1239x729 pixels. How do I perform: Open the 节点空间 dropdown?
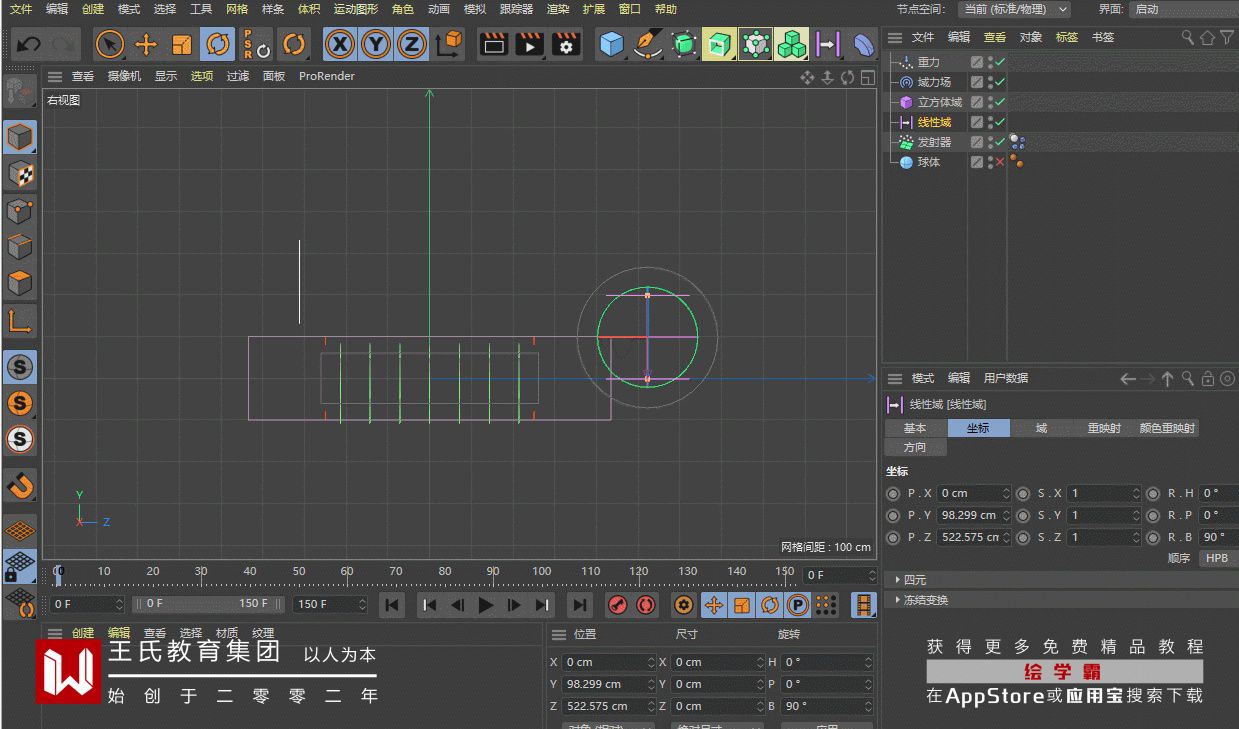coord(1013,9)
